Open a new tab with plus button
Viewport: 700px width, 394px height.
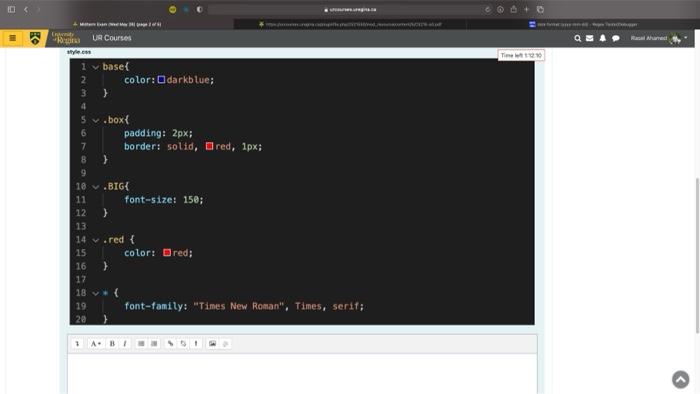pyautogui.click(x=526, y=9)
